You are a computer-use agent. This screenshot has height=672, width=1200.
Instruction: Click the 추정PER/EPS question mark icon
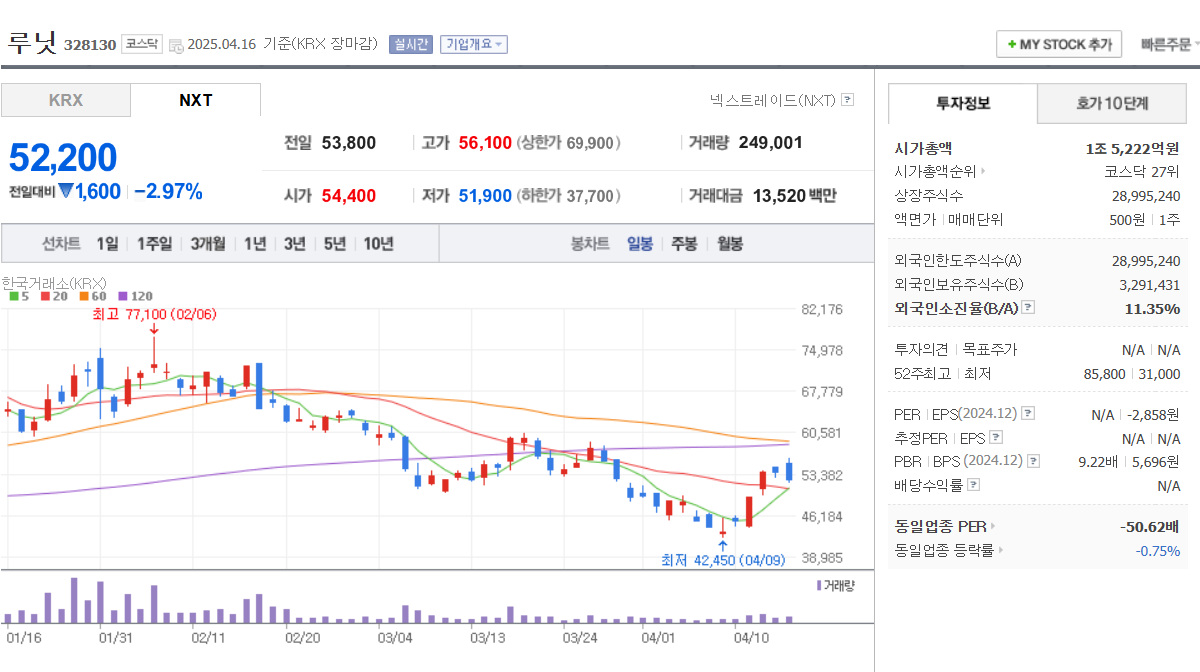click(x=996, y=437)
